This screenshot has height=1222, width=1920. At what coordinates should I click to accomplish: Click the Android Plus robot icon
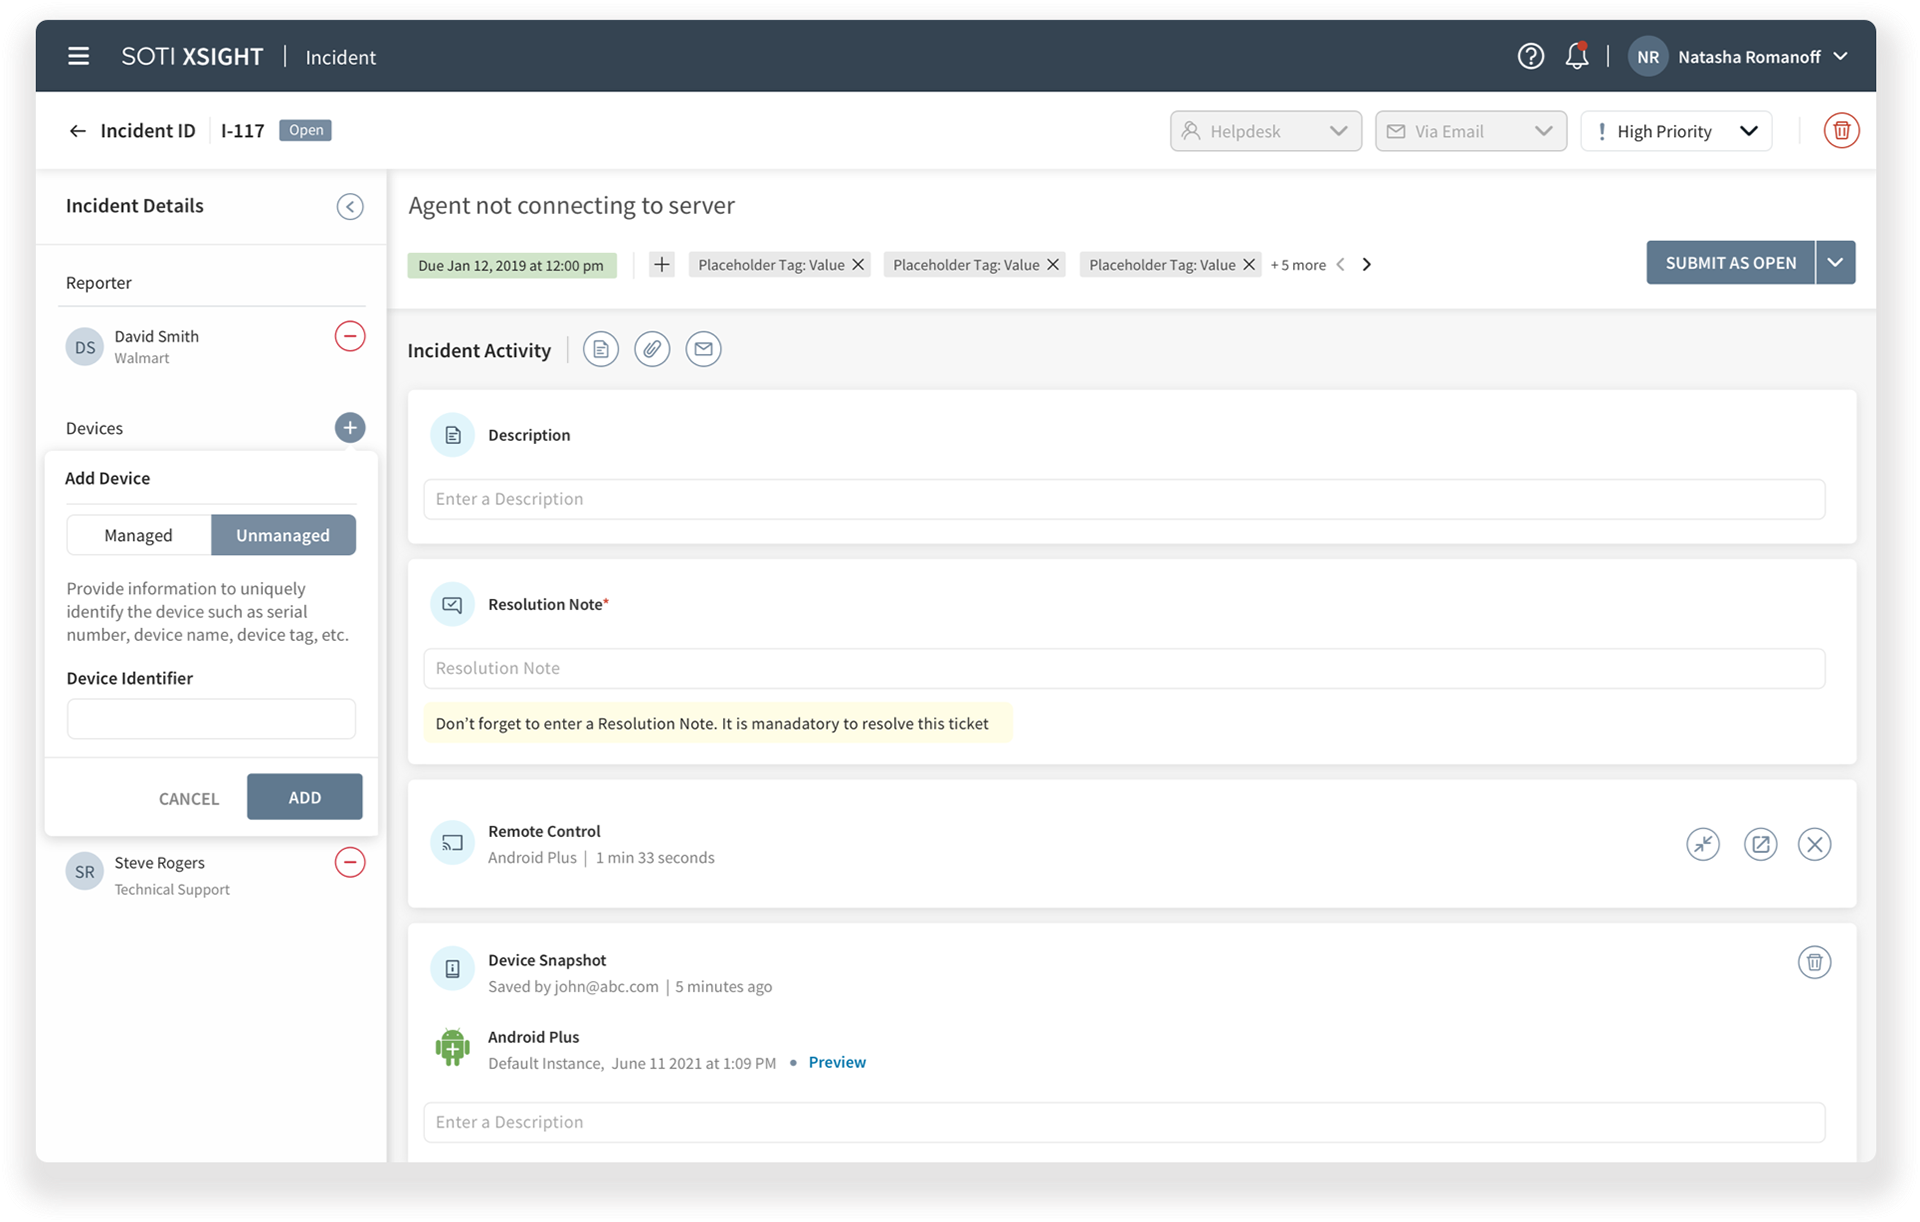point(452,1047)
